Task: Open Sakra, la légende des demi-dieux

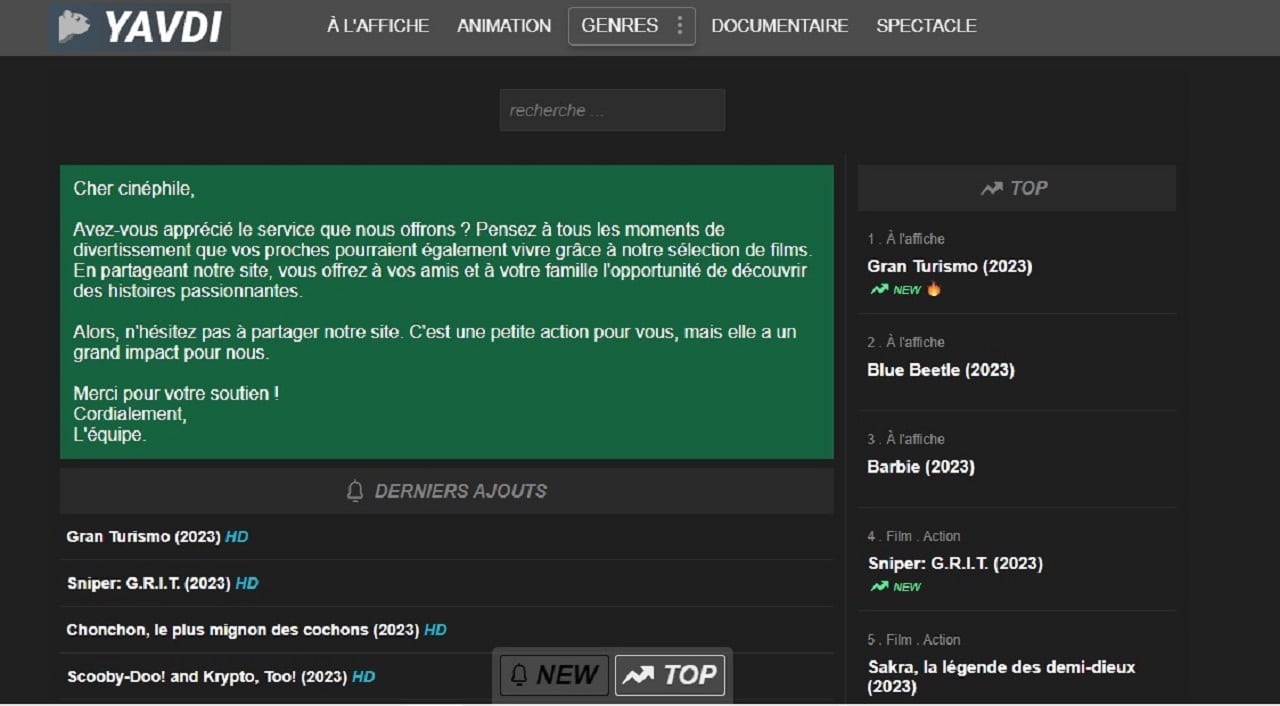Action: point(1002,677)
